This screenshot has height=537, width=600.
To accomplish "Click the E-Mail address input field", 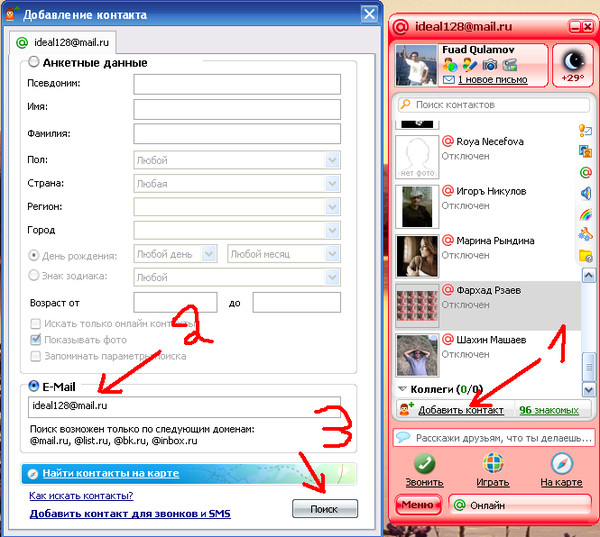I will pyautogui.click(x=184, y=406).
